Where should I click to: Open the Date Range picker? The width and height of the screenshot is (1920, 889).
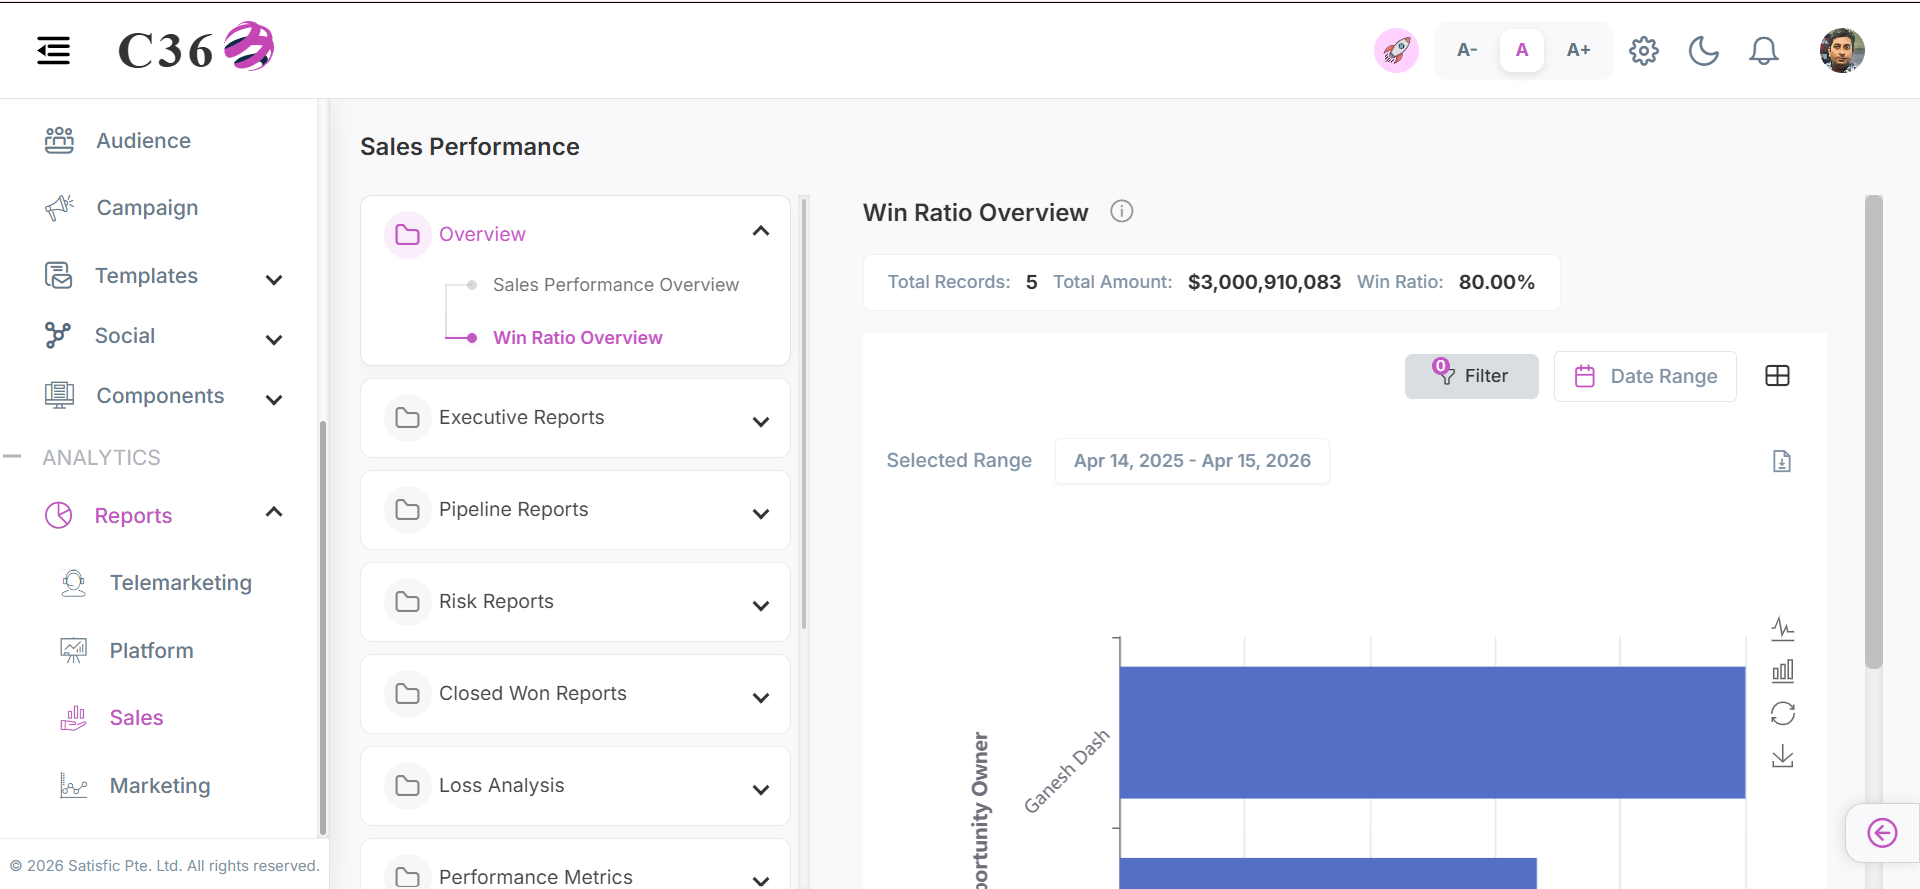[1645, 376]
